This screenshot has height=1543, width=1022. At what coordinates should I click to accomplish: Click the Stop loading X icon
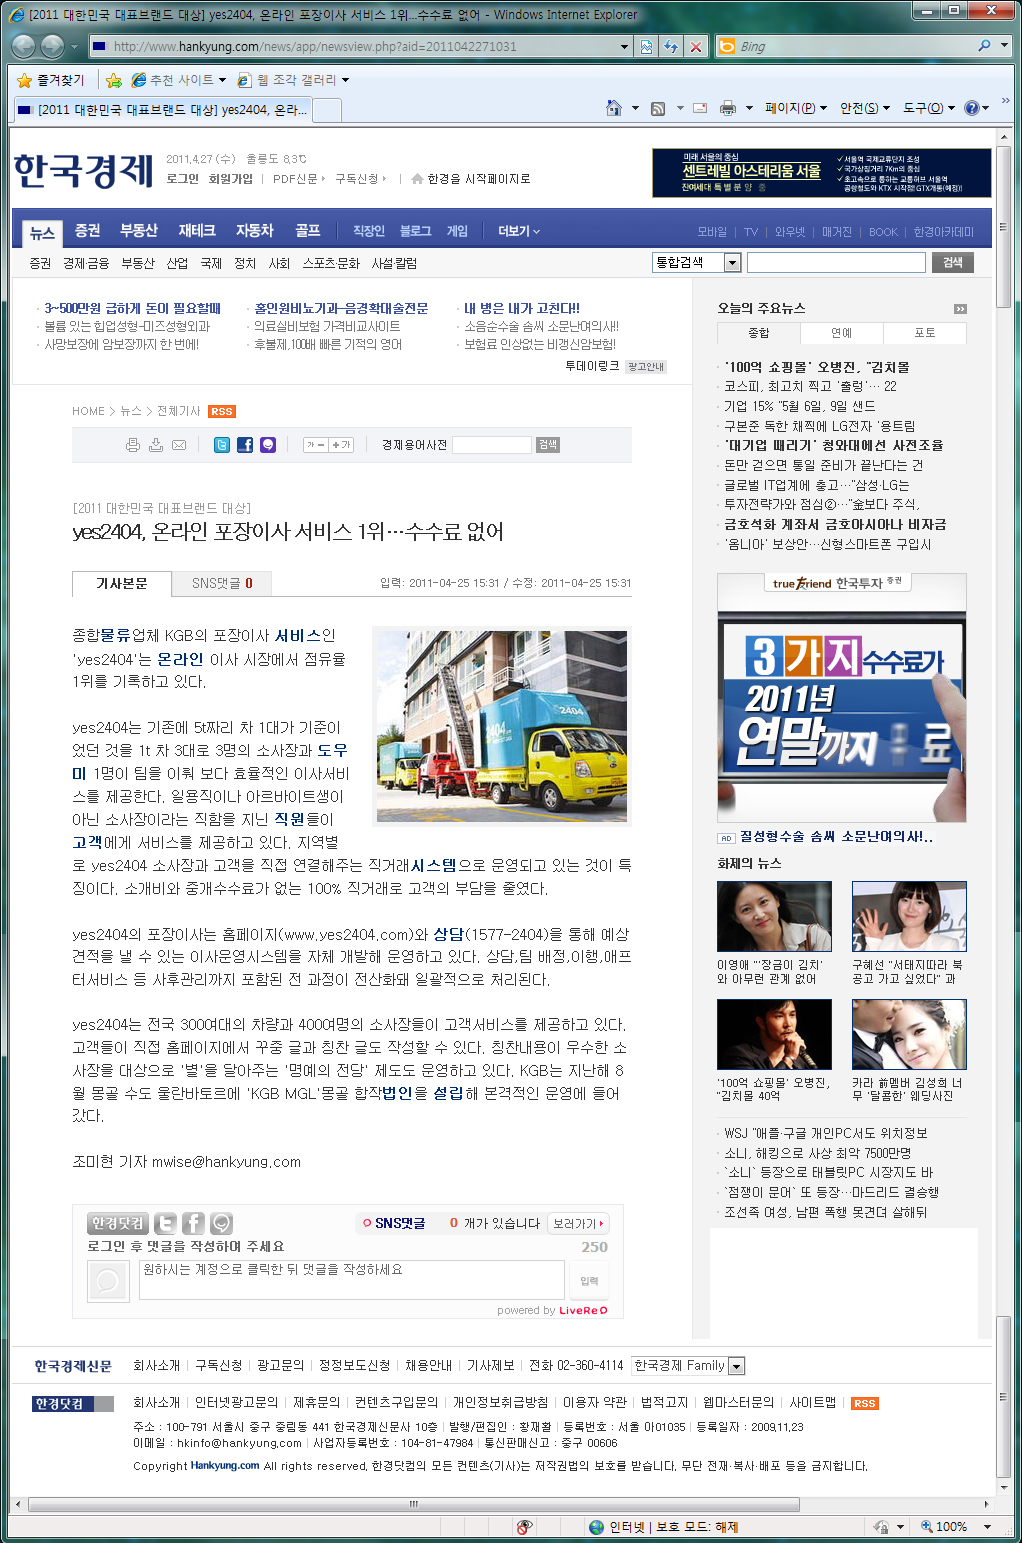[x=696, y=46]
